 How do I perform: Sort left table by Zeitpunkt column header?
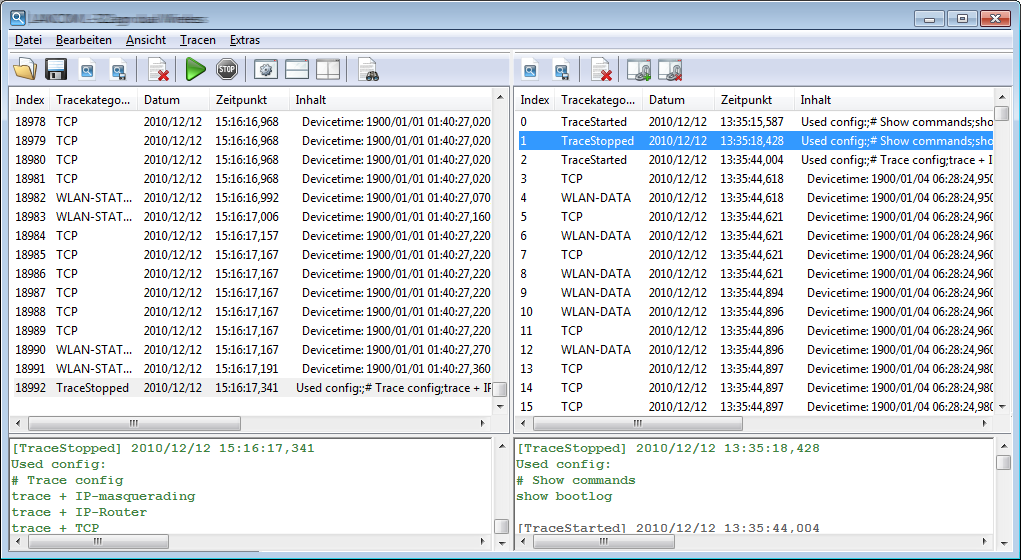coord(240,100)
